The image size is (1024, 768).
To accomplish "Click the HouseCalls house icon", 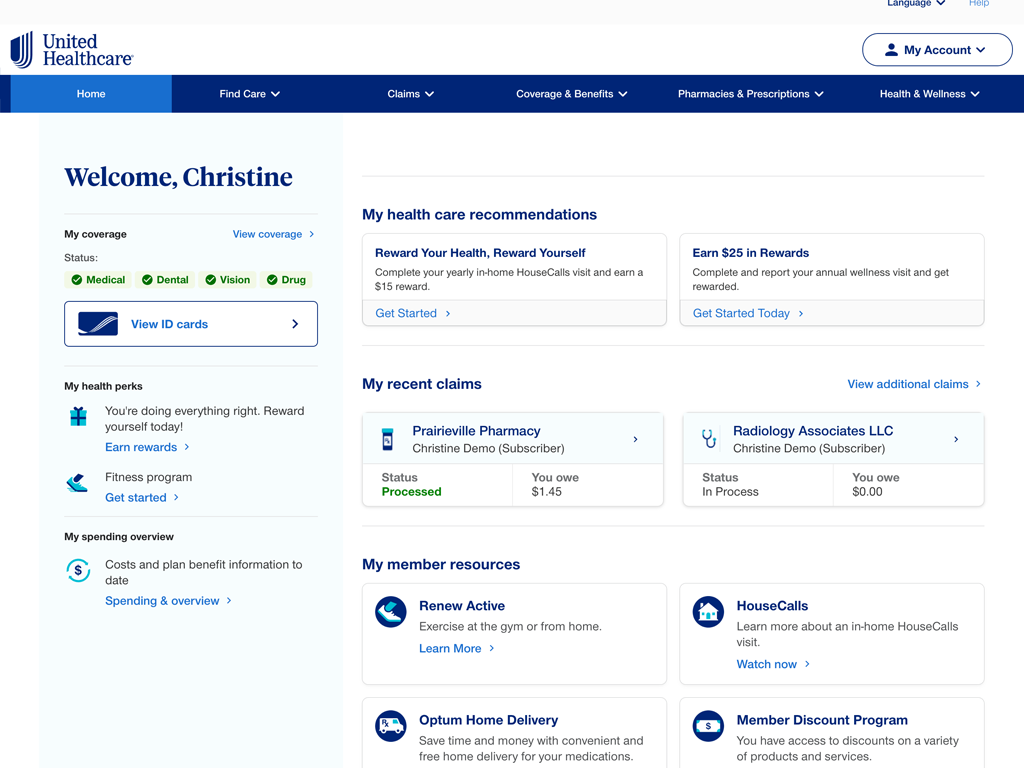I will (x=708, y=612).
